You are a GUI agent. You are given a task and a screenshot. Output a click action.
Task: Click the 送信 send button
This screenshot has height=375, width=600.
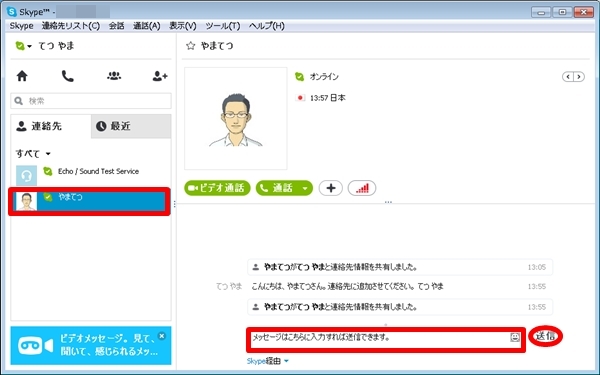coord(545,336)
